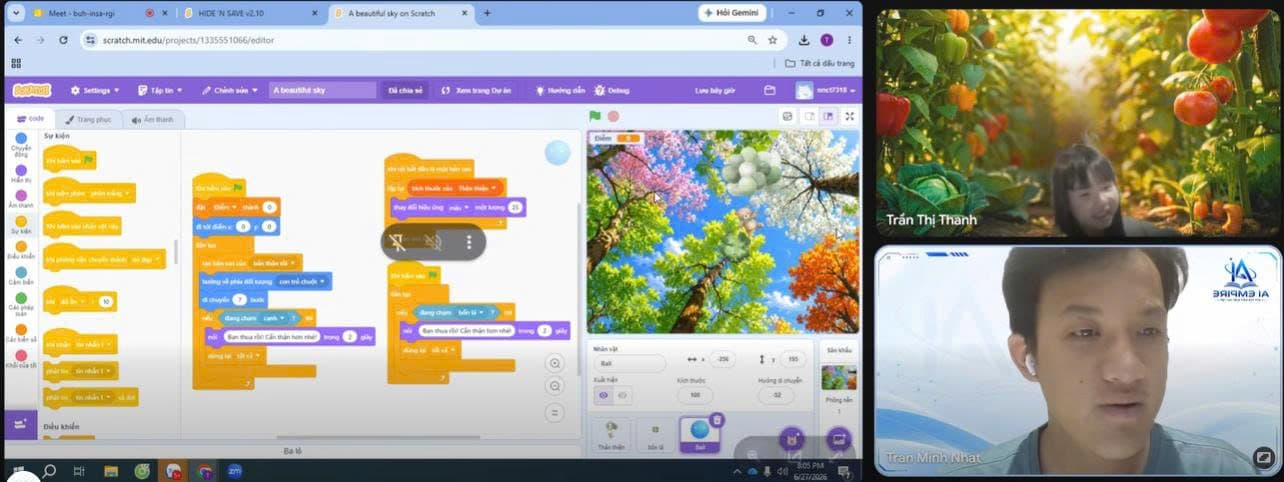Click Xem trang Dự án button
This screenshot has height=482, width=1284.
[477, 90]
